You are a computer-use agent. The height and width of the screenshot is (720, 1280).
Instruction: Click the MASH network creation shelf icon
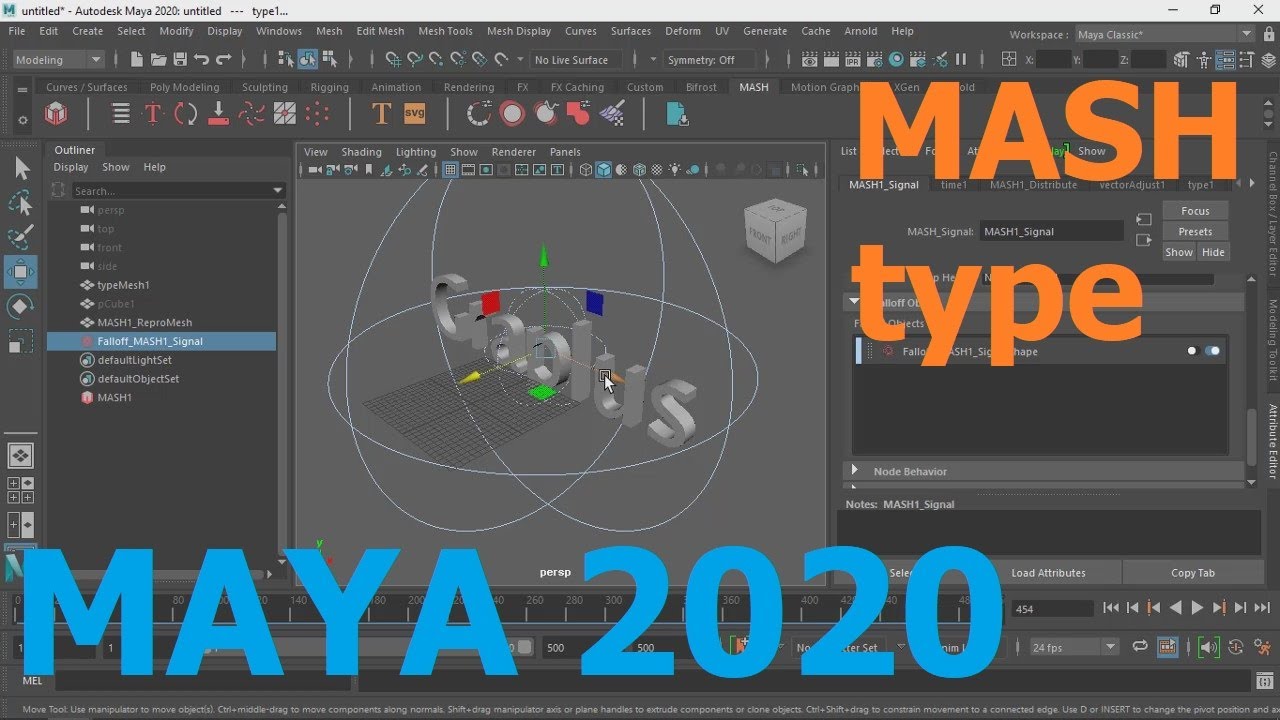pyautogui.click(x=57, y=114)
